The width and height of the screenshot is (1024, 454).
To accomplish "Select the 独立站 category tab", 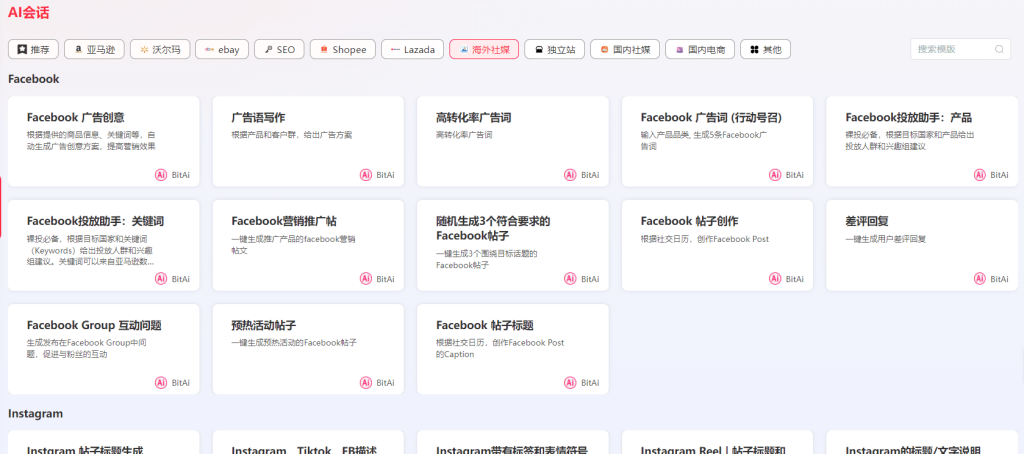I will (x=554, y=49).
